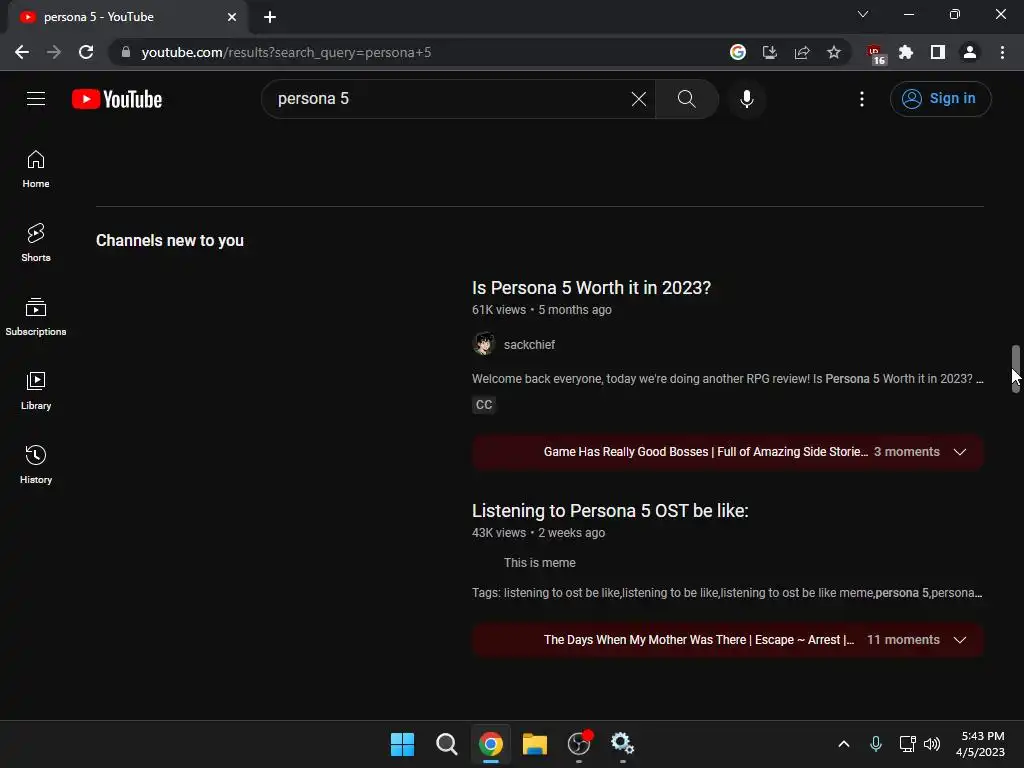Open 'This is meme' channel link
Image resolution: width=1024 pixels, height=768 pixels.
[539, 563]
